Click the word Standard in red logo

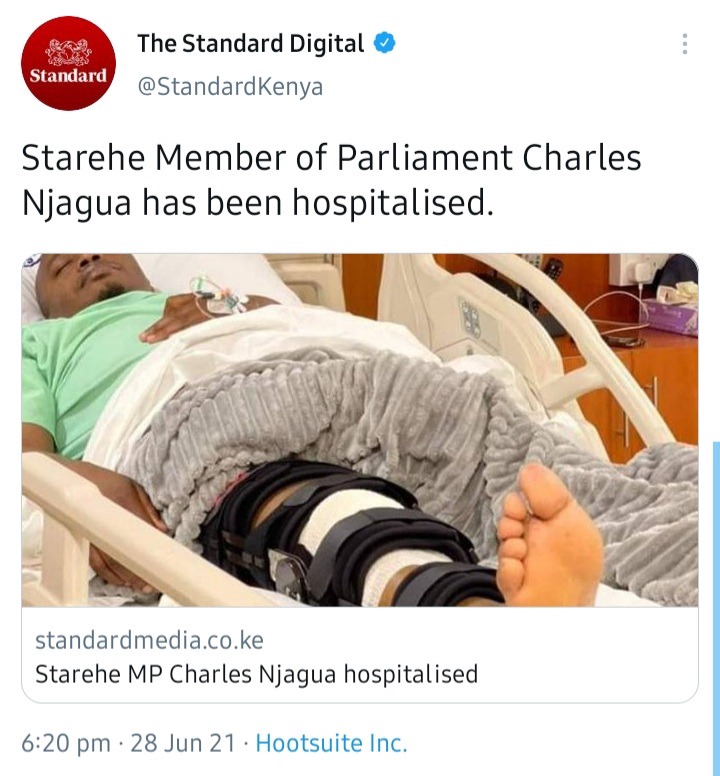click(68, 76)
